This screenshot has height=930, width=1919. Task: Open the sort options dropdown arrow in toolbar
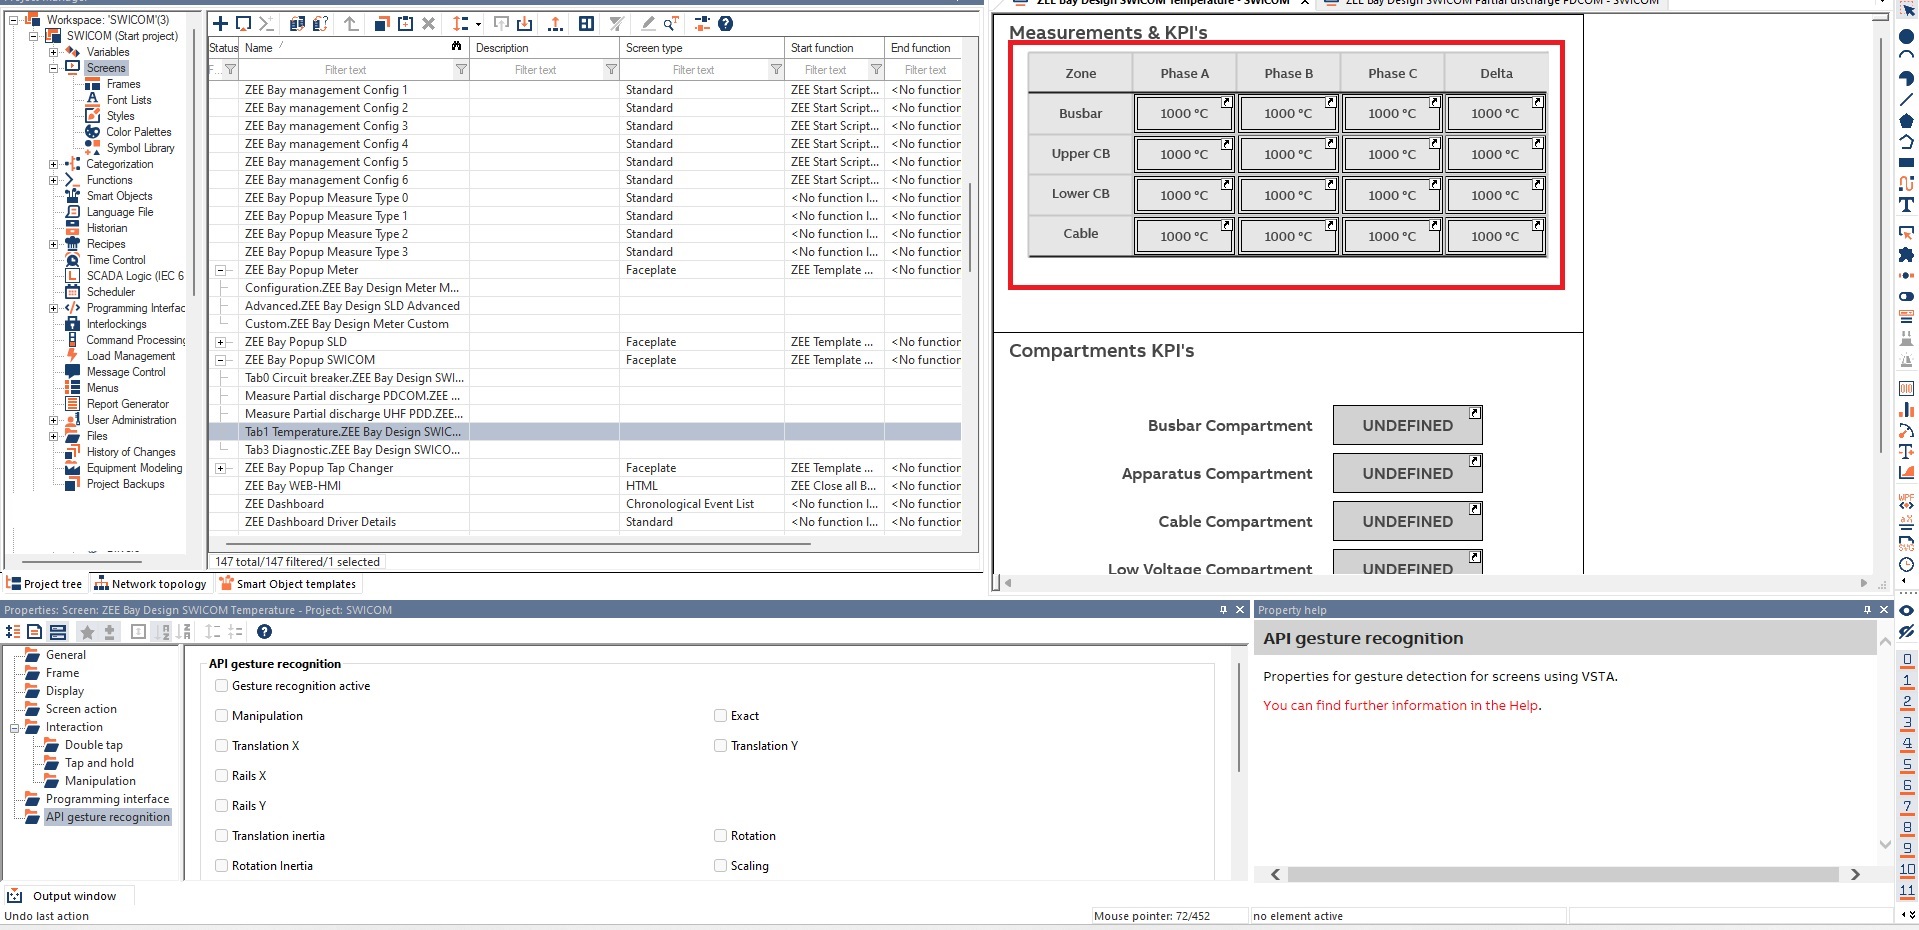tap(478, 24)
